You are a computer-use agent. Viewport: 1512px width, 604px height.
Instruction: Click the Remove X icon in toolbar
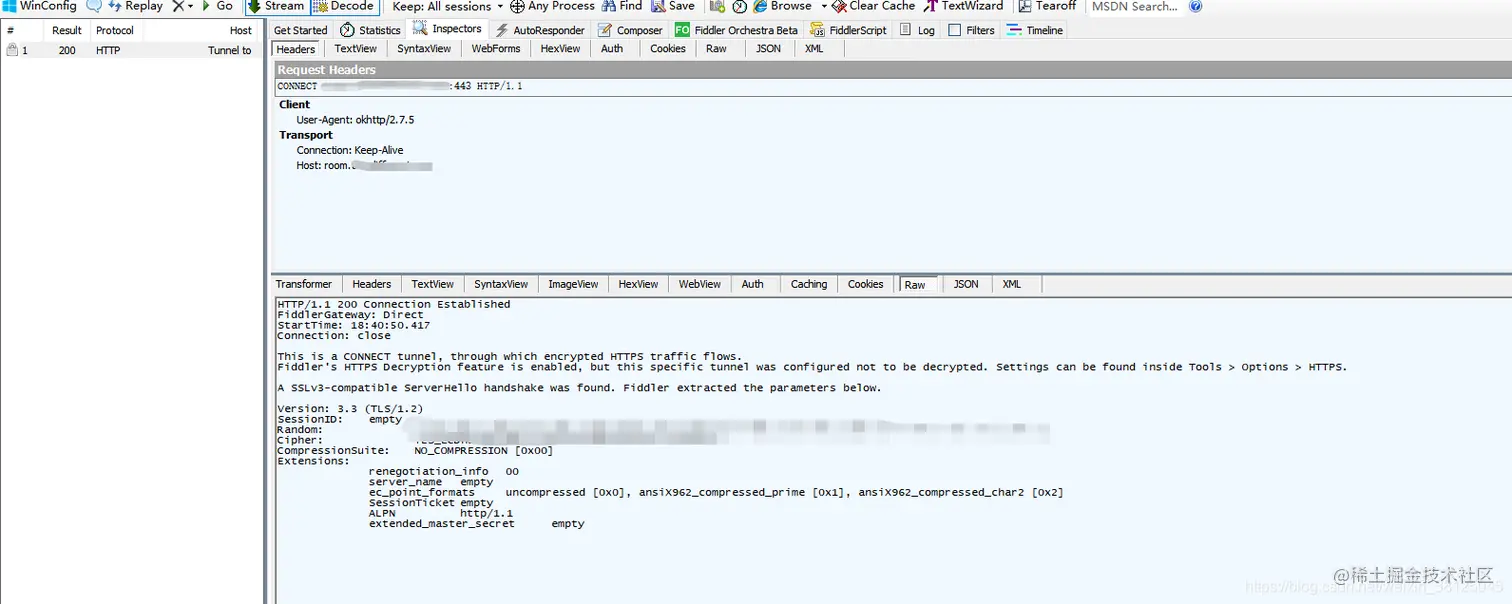(178, 6)
